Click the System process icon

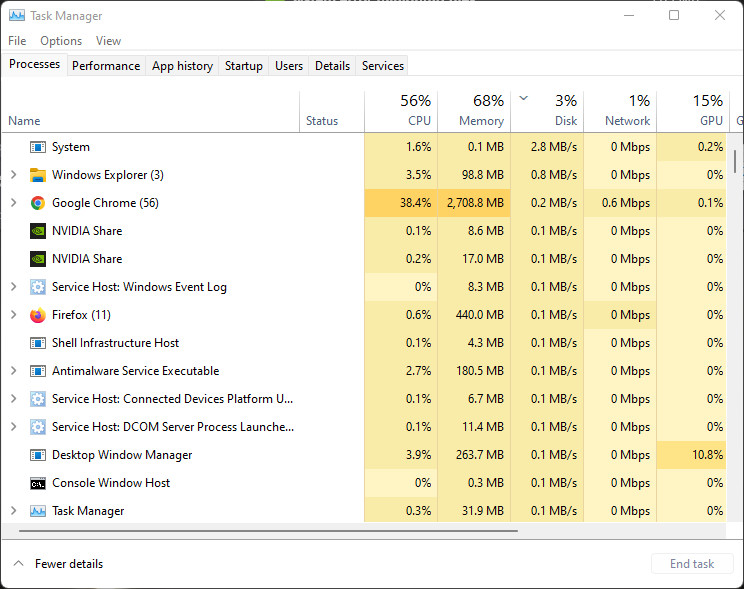(x=38, y=147)
